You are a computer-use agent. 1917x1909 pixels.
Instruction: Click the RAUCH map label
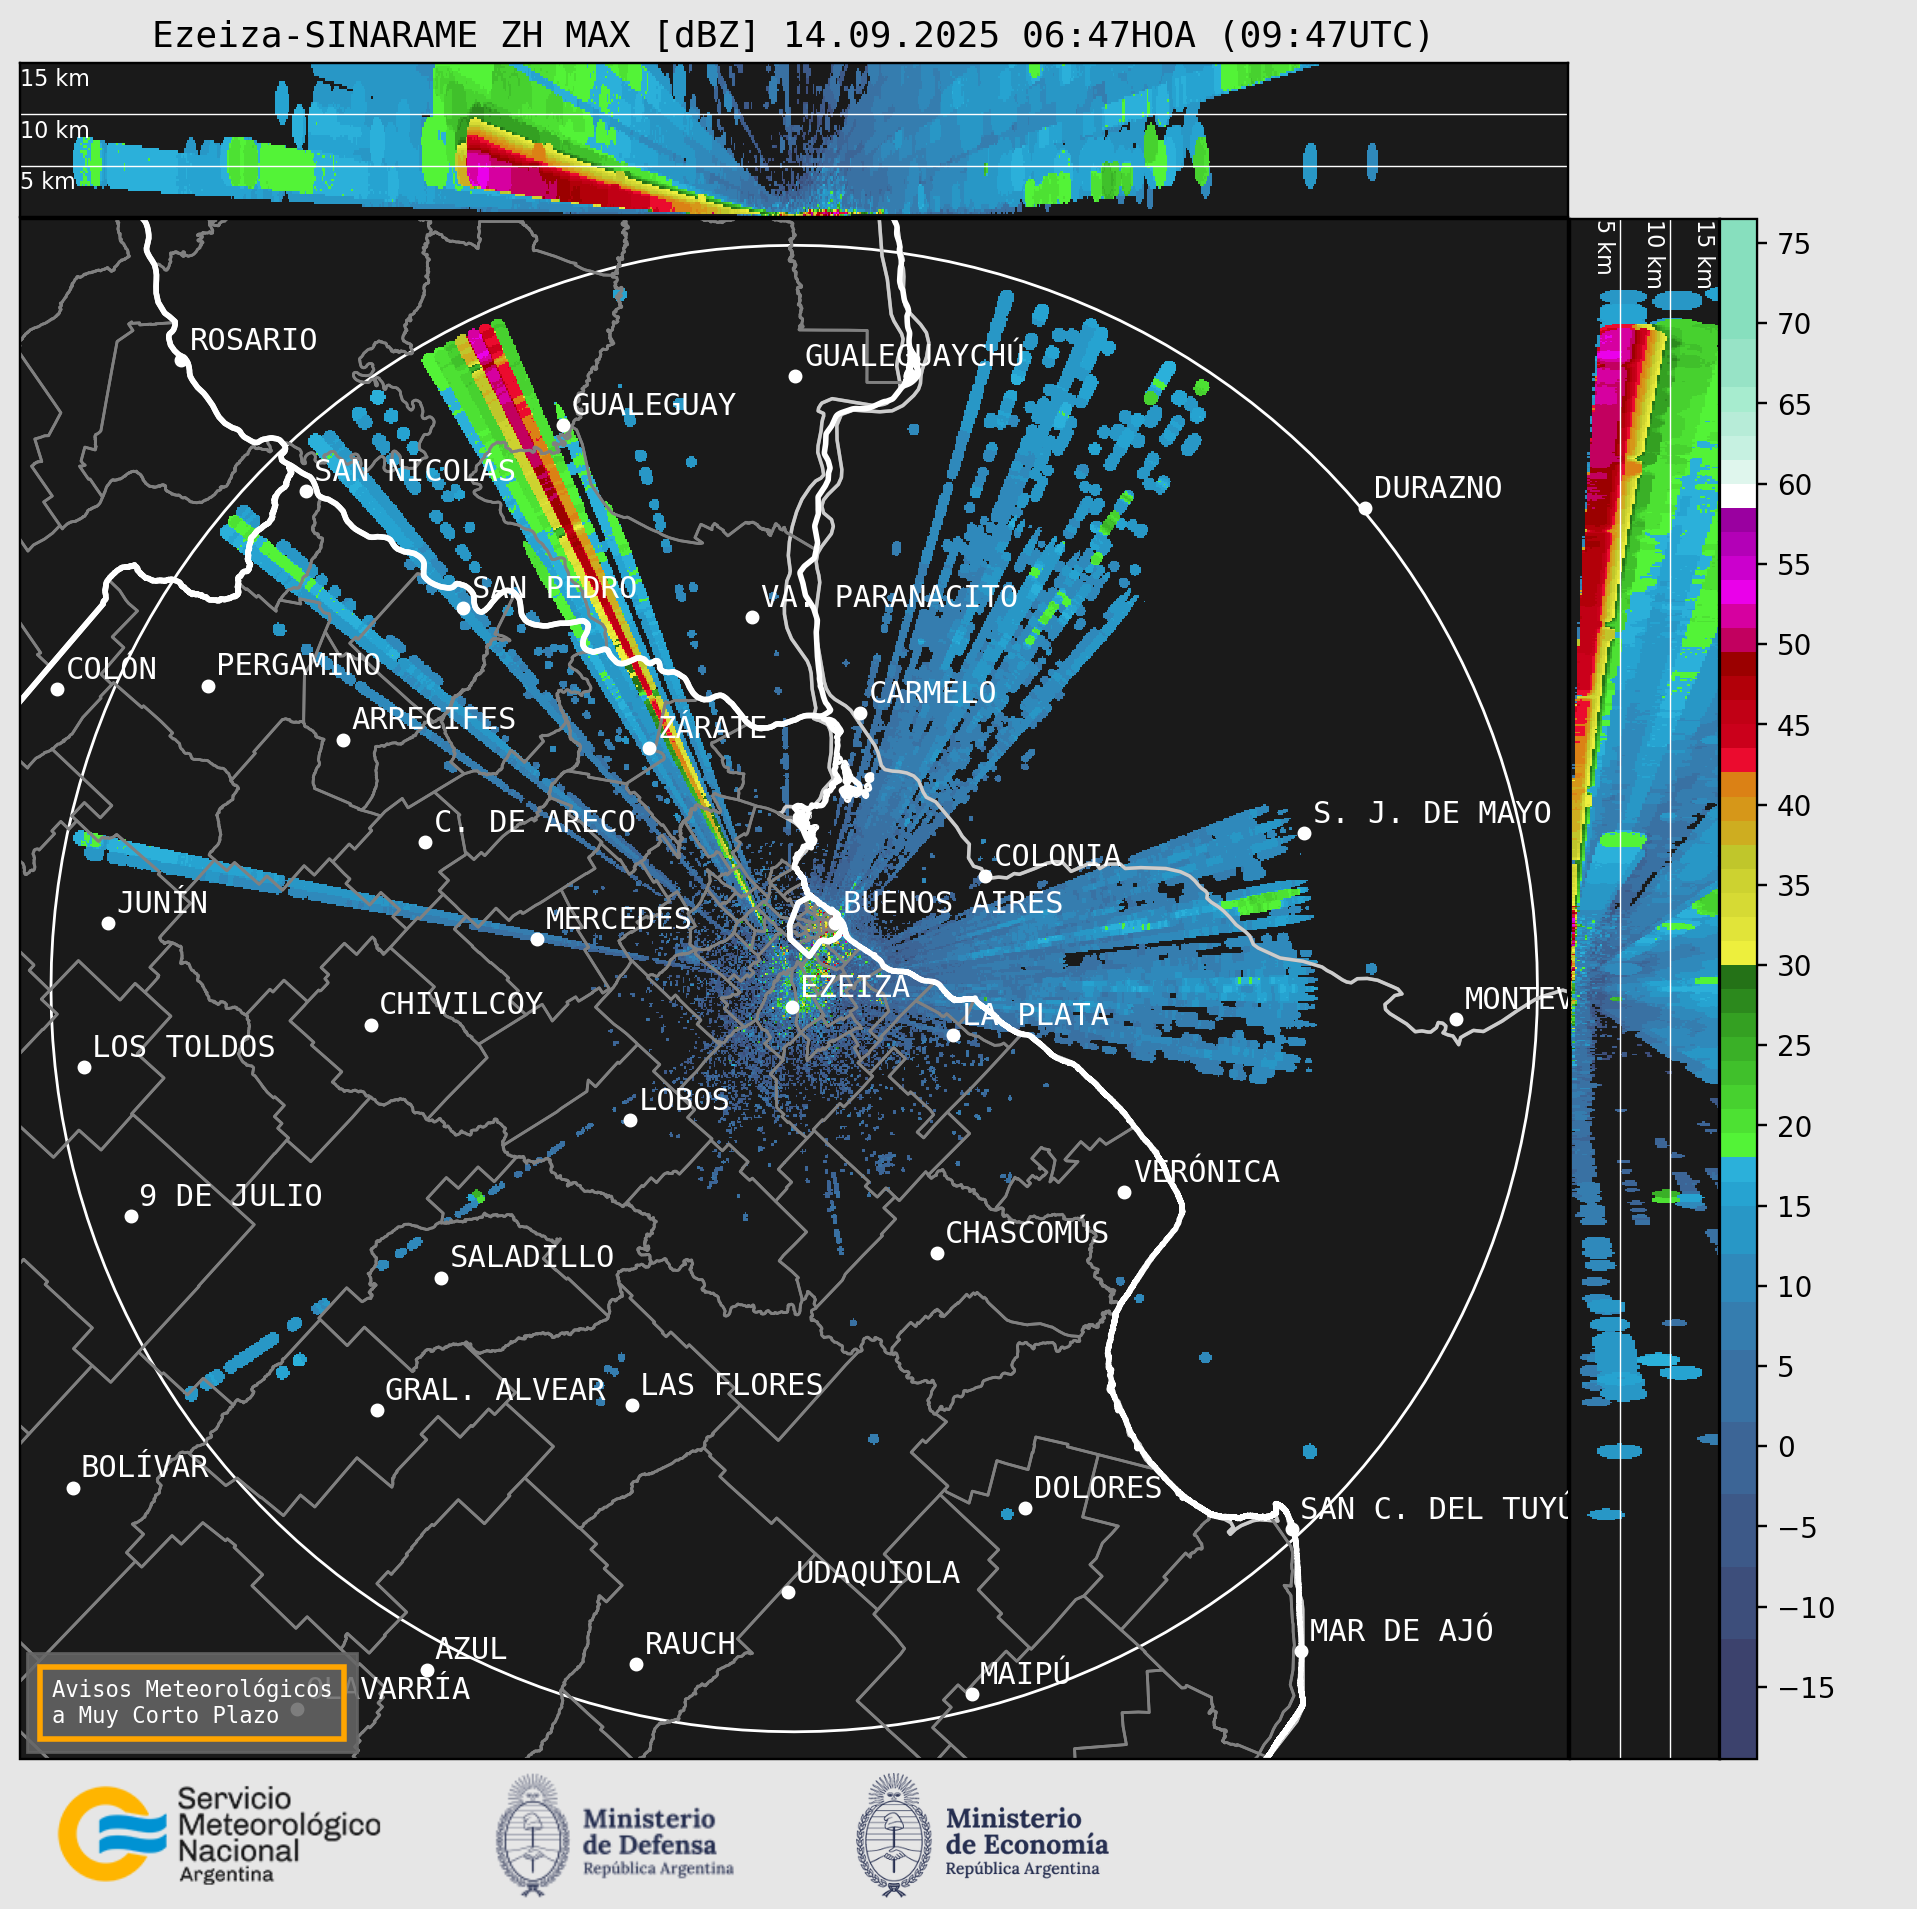(x=690, y=1644)
